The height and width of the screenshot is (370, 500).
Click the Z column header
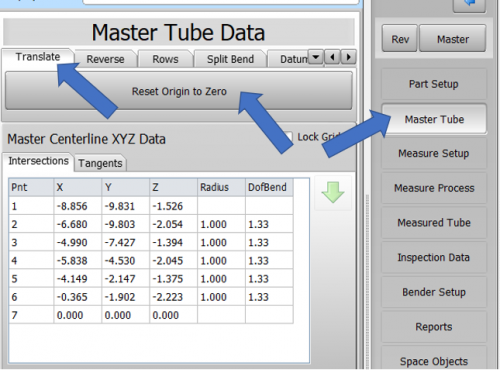[x=174, y=187]
